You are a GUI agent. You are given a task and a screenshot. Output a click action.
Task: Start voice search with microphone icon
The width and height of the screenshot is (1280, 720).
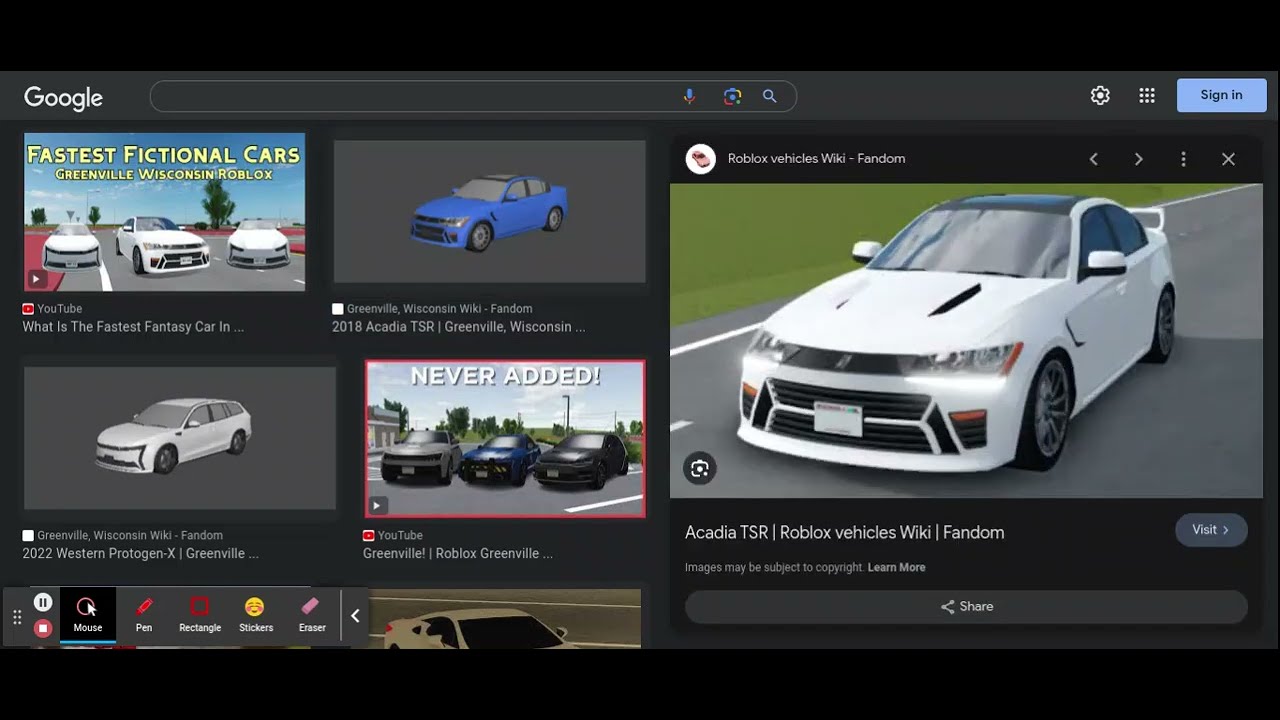pyautogui.click(x=689, y=96)
